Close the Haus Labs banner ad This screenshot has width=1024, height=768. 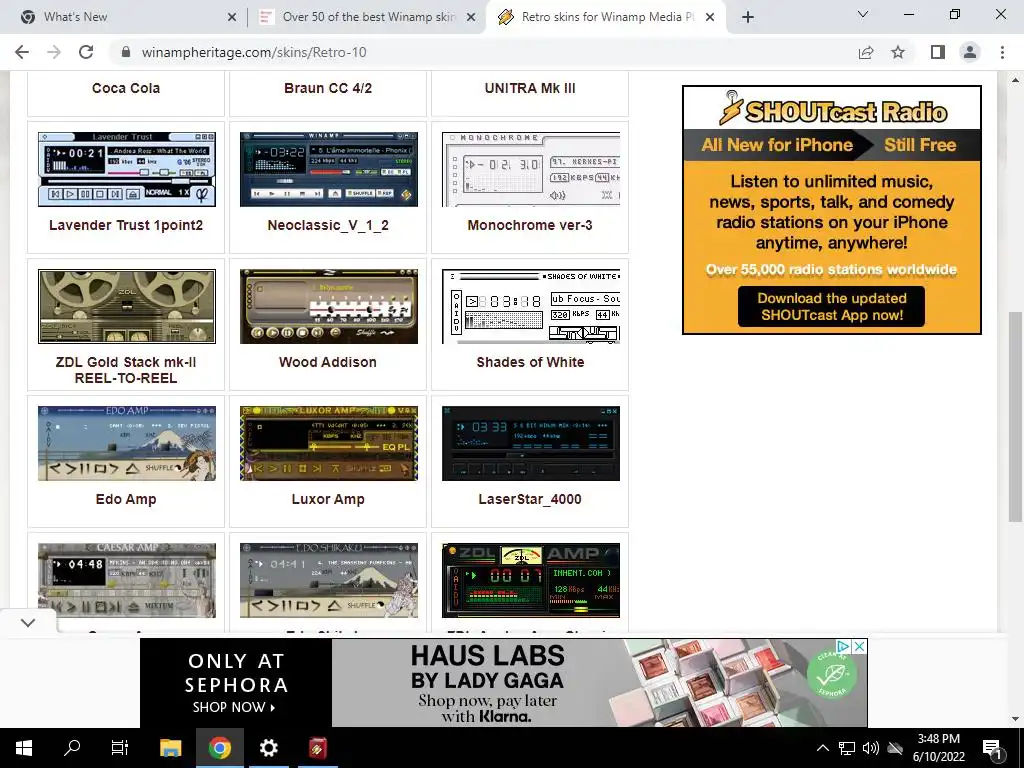click(x=860, y=646)
